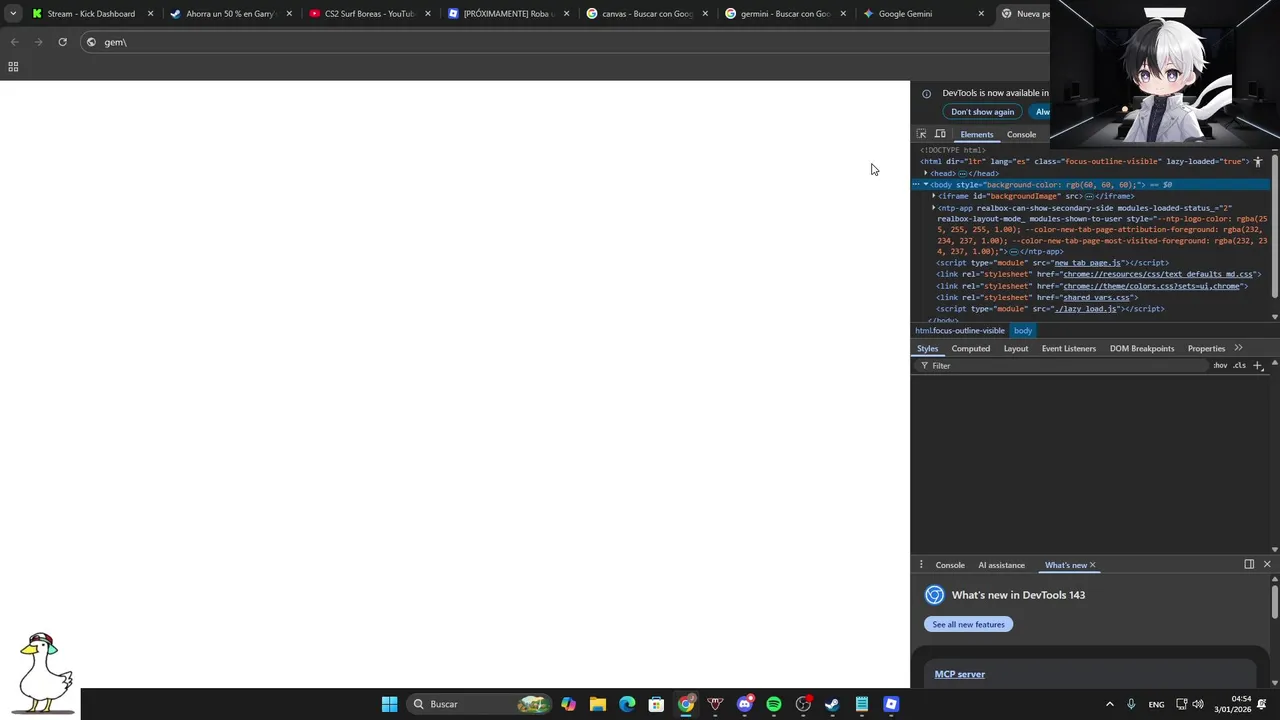This screenshot has width=1280, height=720.
Task: Select the body breadcrumb item
Action: (1022, 331)
